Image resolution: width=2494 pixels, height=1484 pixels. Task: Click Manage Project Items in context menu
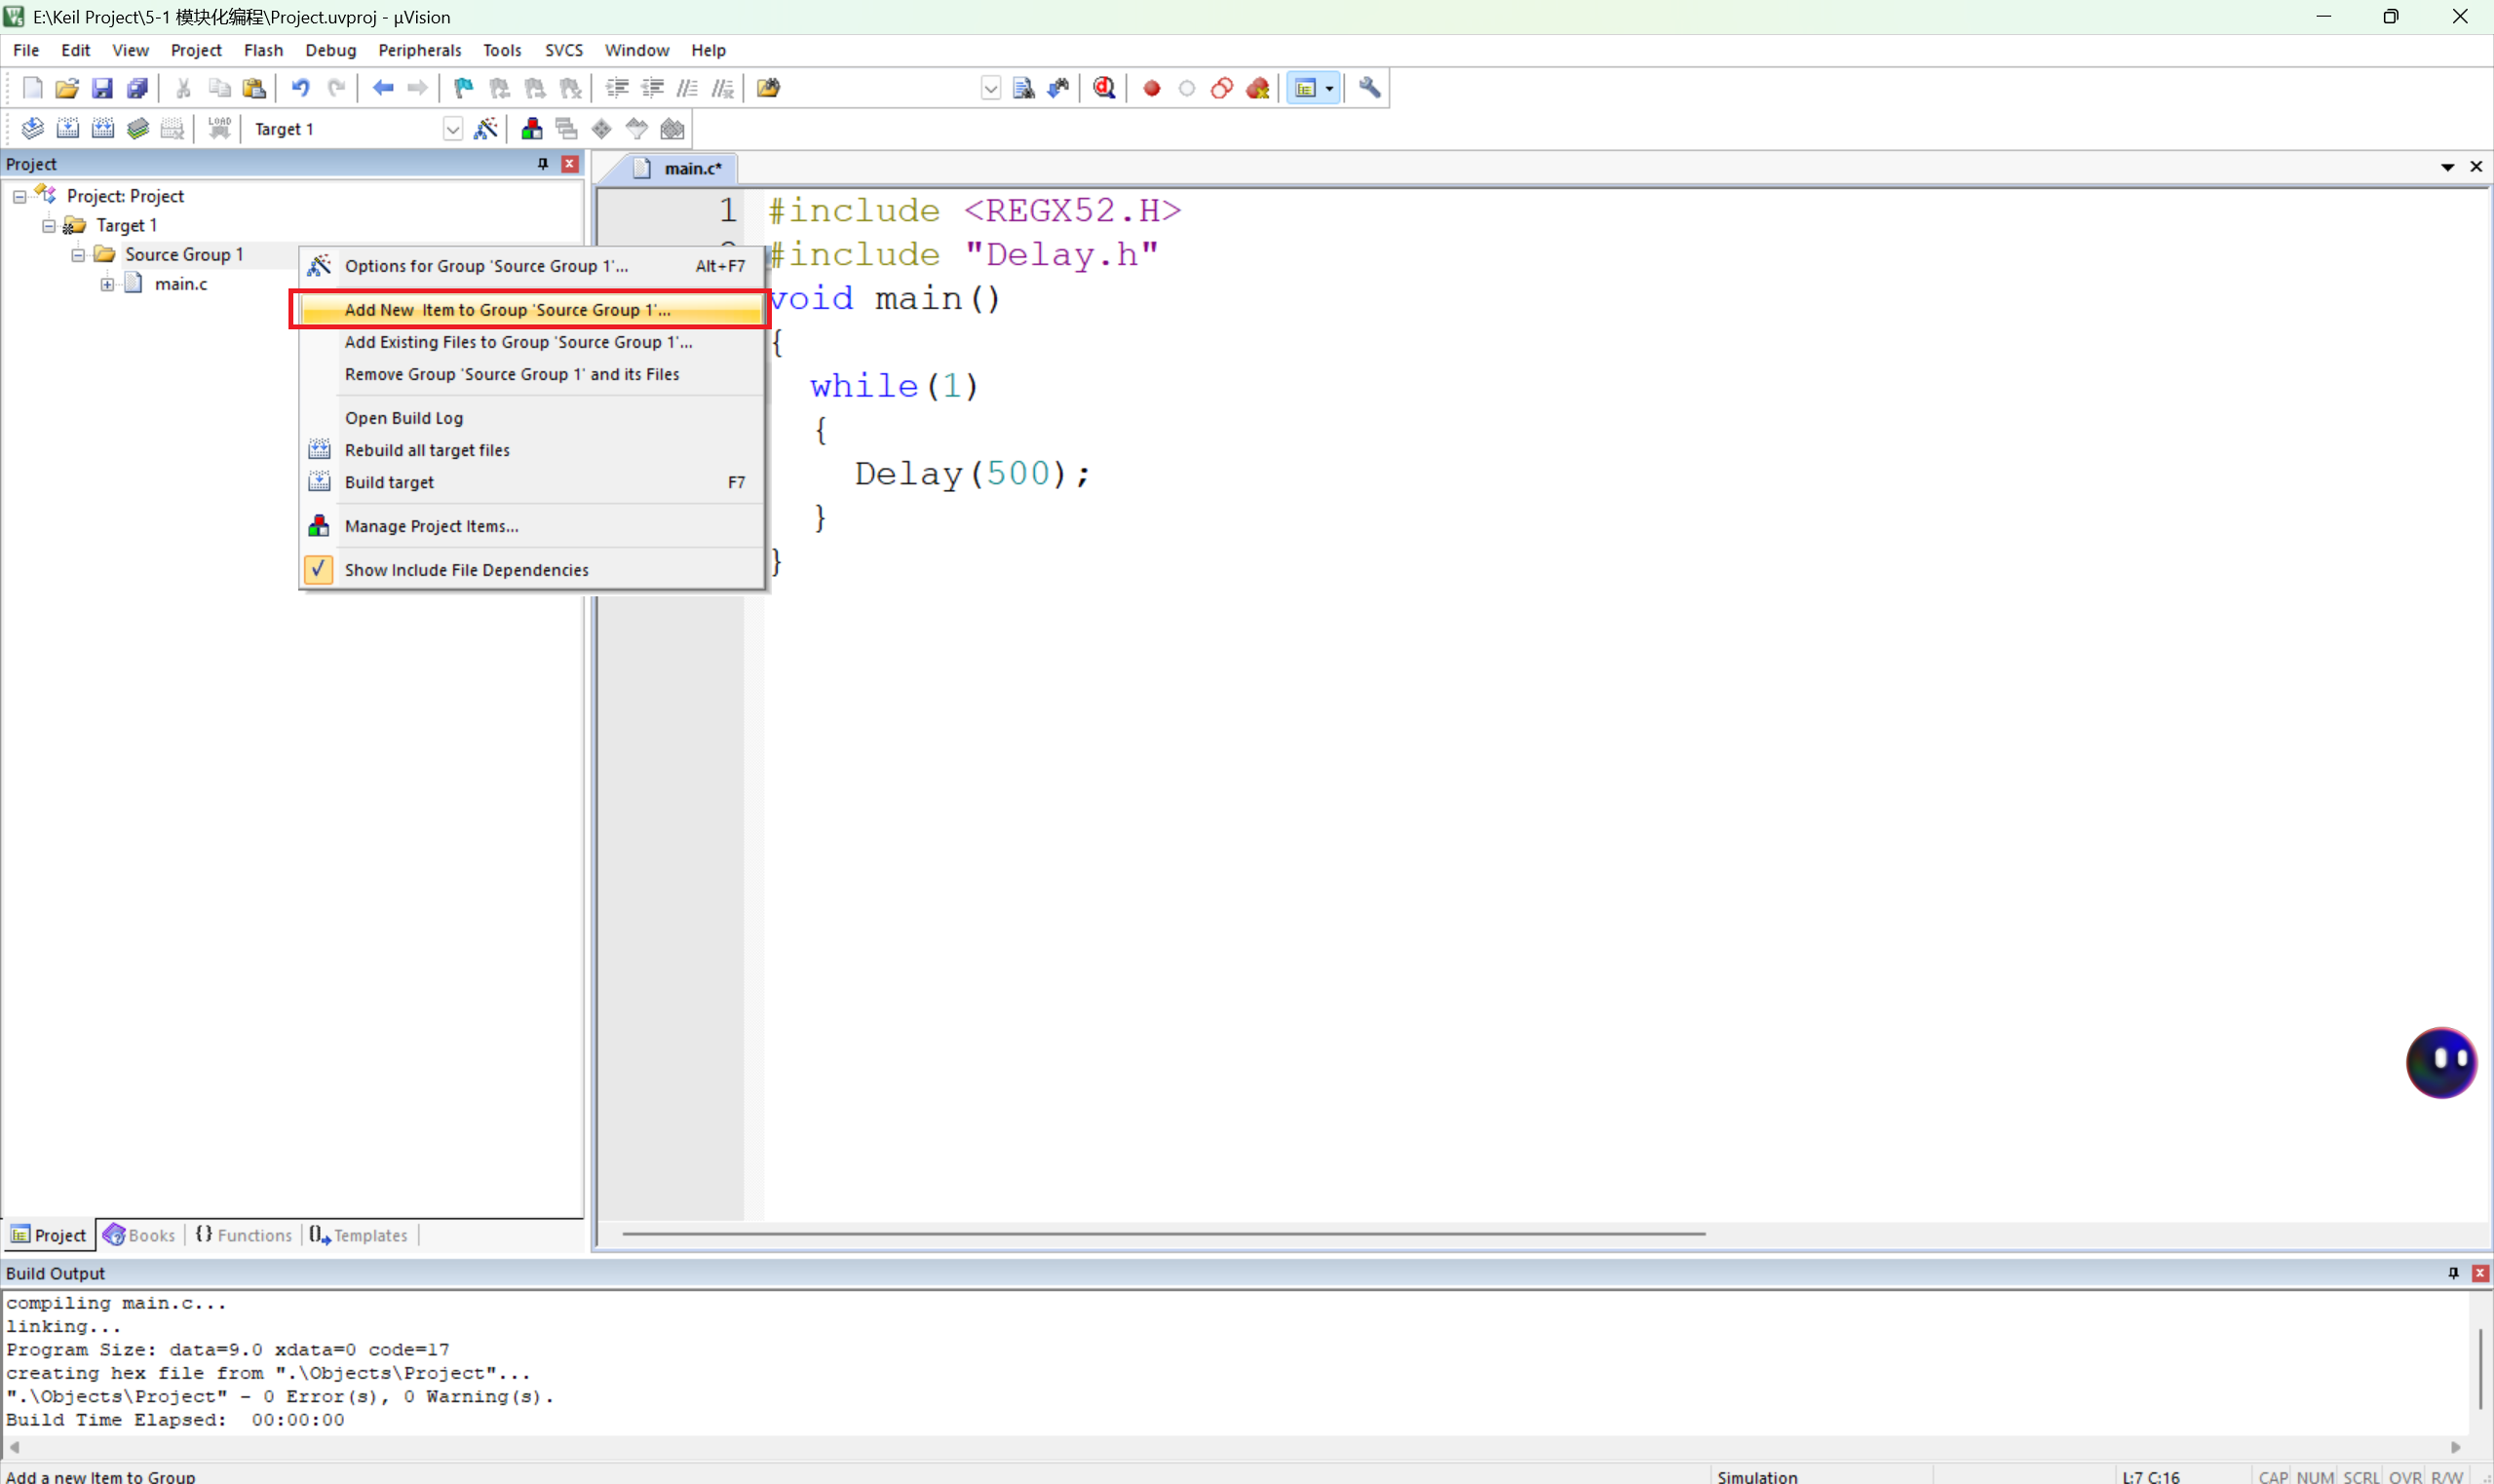coord(431,526)
